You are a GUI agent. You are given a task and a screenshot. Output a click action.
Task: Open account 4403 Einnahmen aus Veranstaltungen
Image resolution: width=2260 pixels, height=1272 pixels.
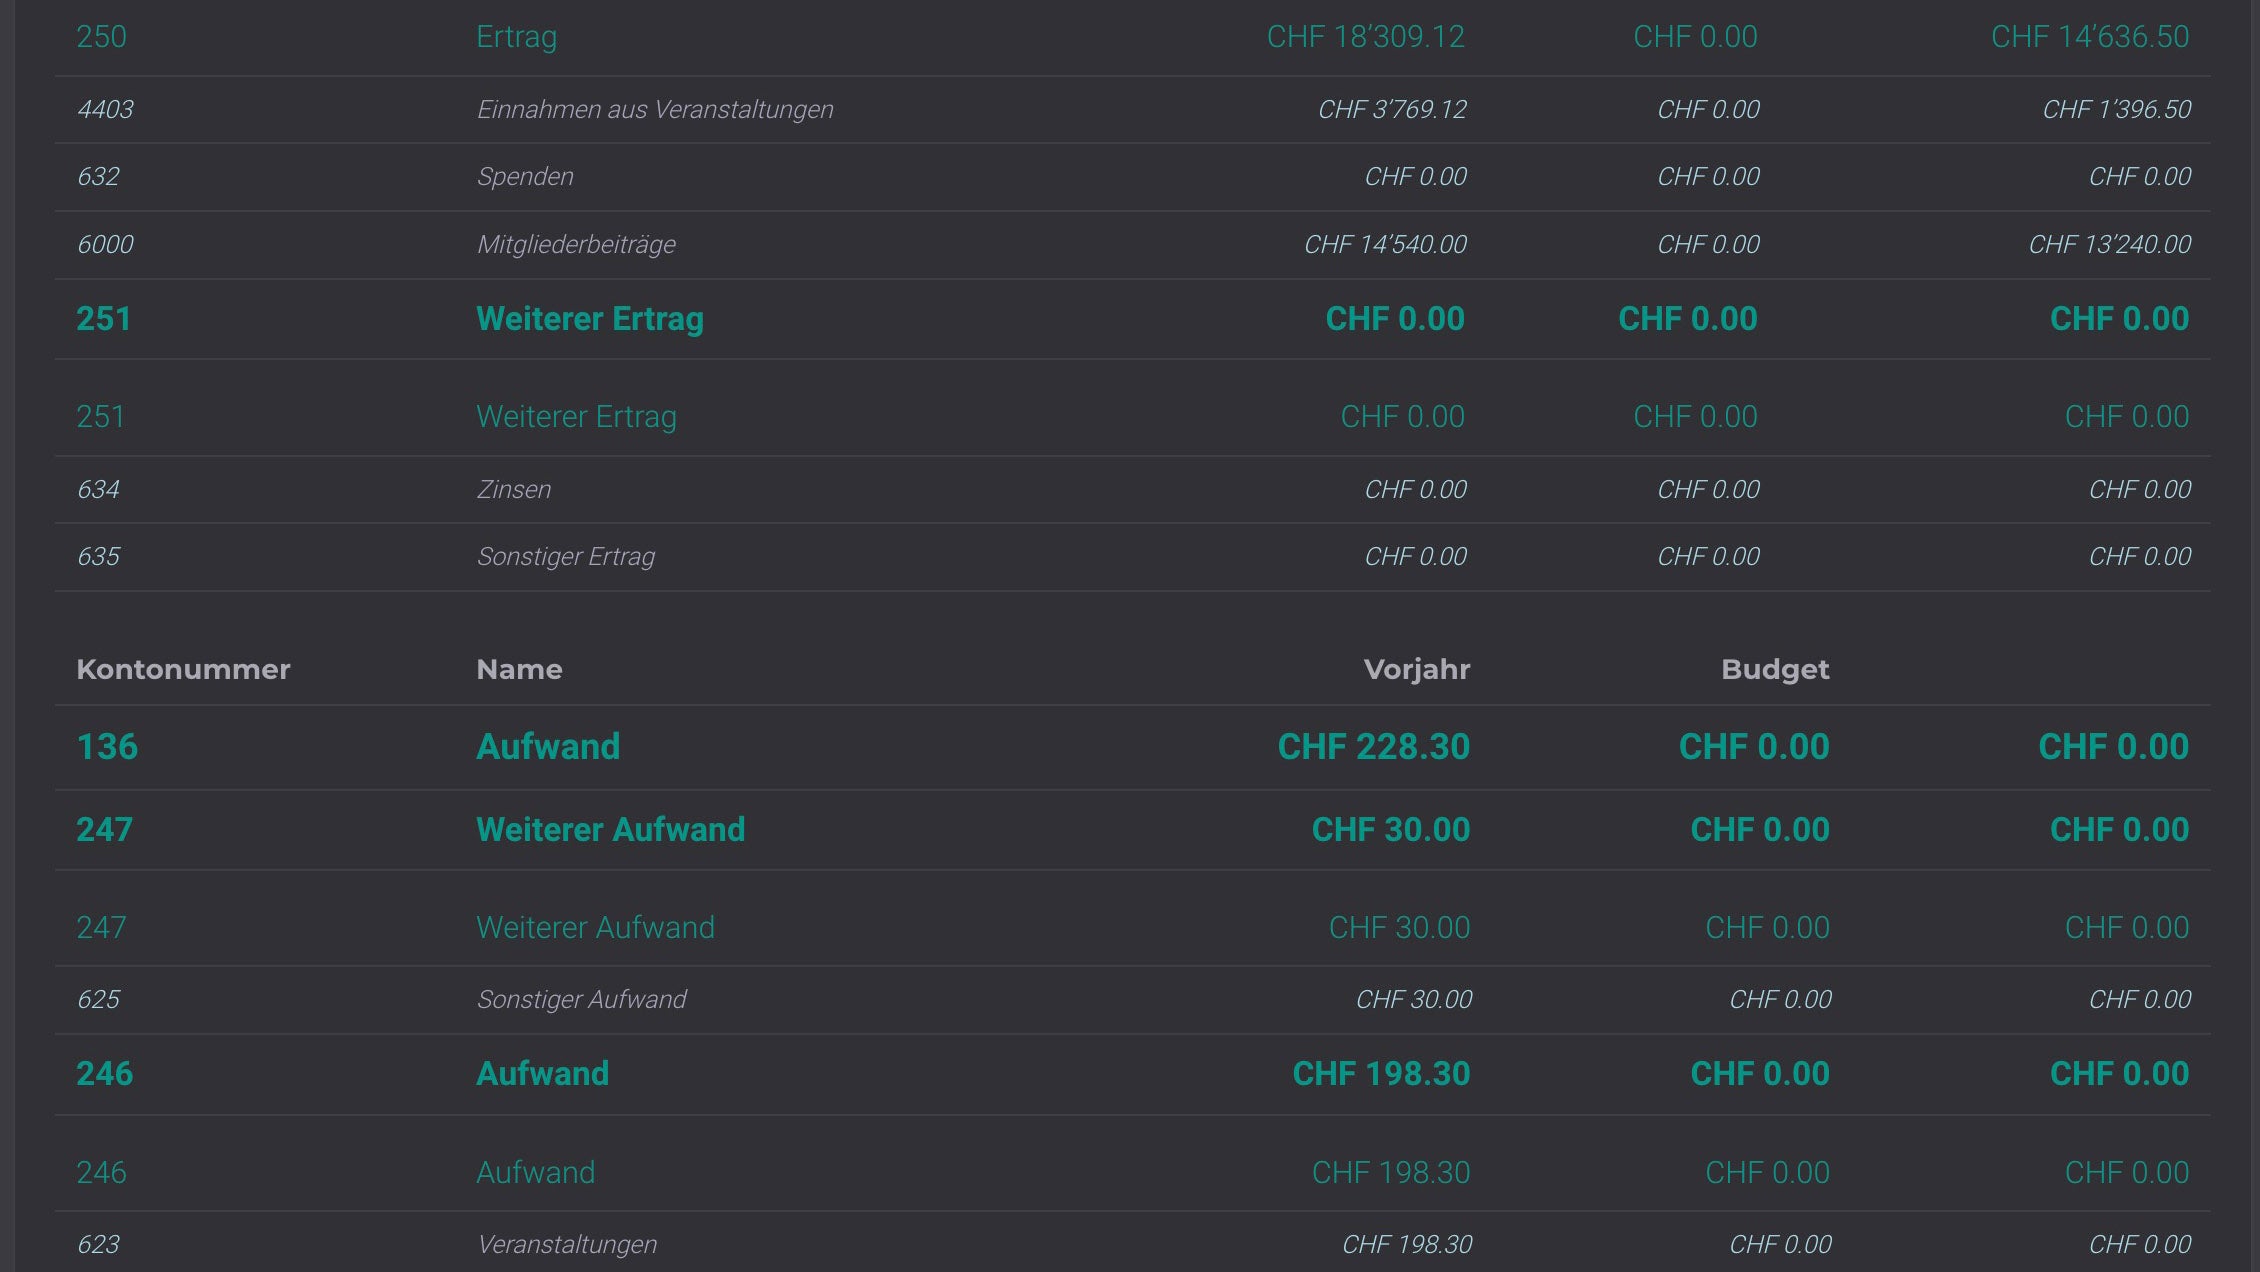pos(654,110)
